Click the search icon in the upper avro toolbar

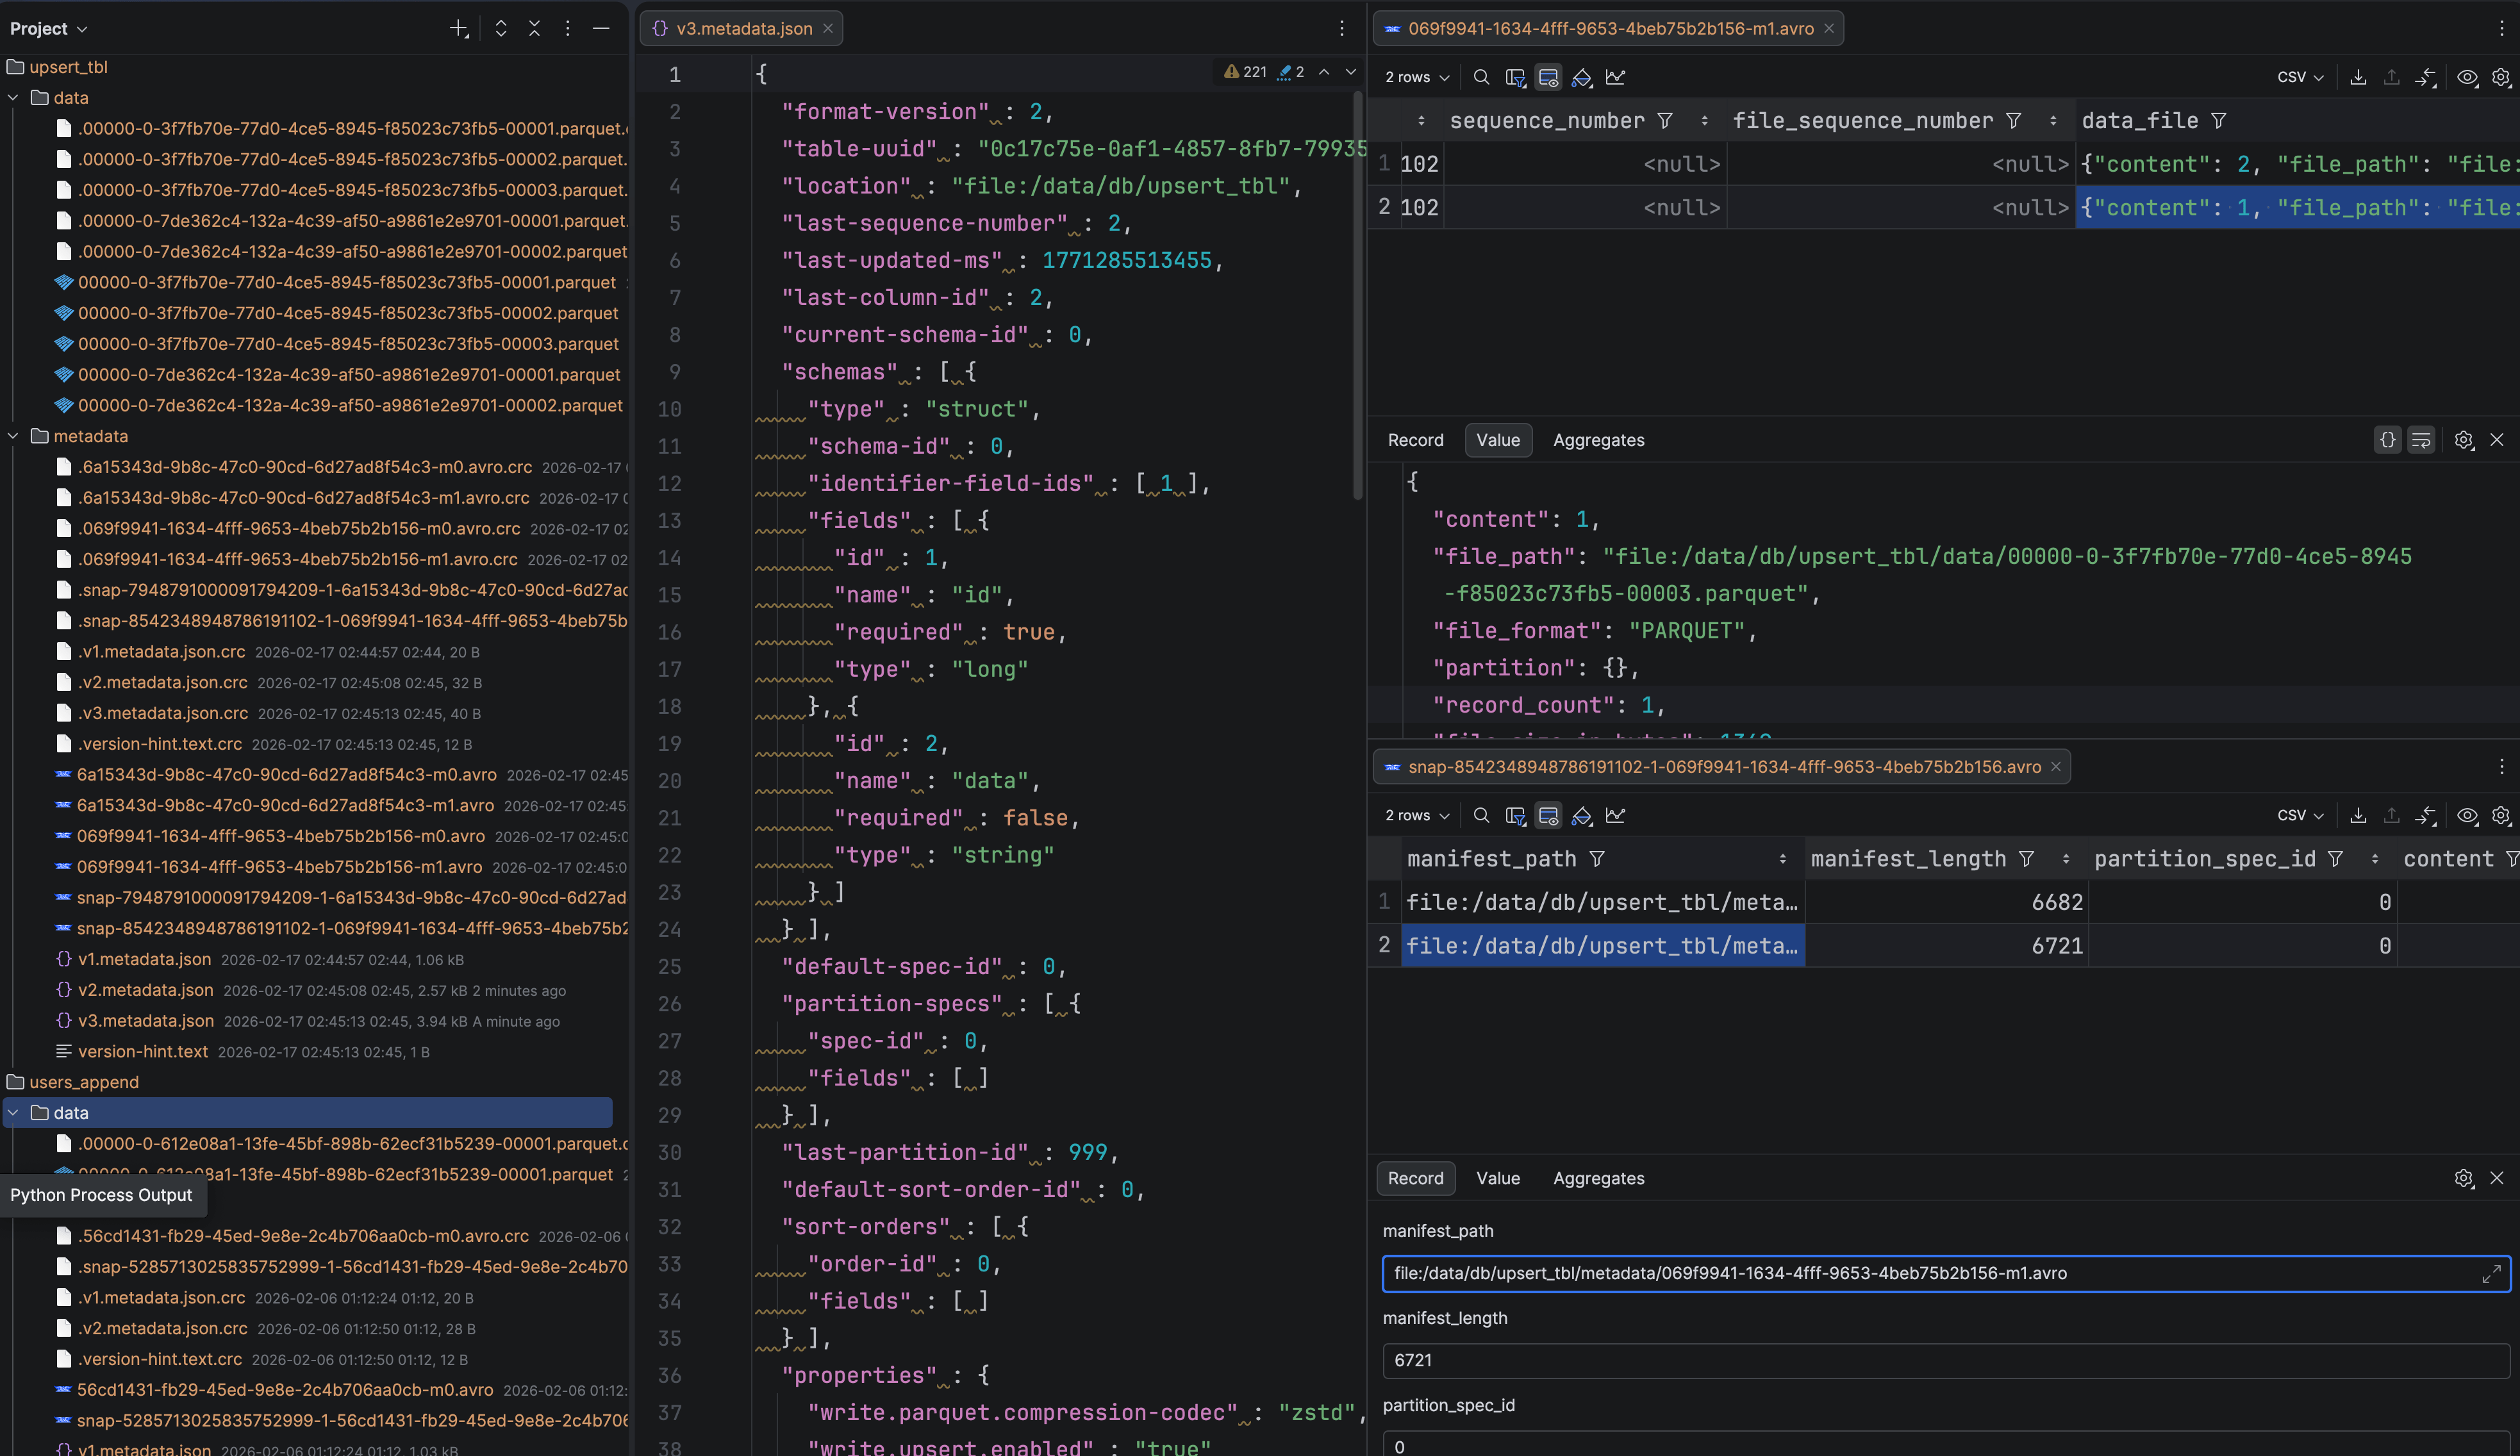pos(1481,77)
